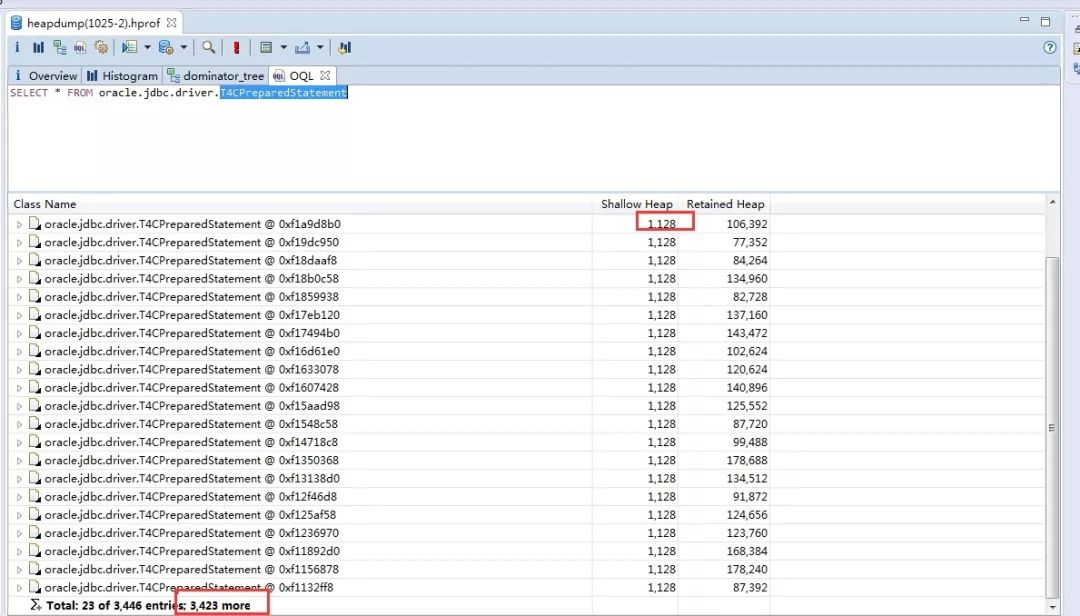Run expert system test reports icon
The height and width of the screenshot is (616, 1080).
pyautogui.click(x=129, y=48)
